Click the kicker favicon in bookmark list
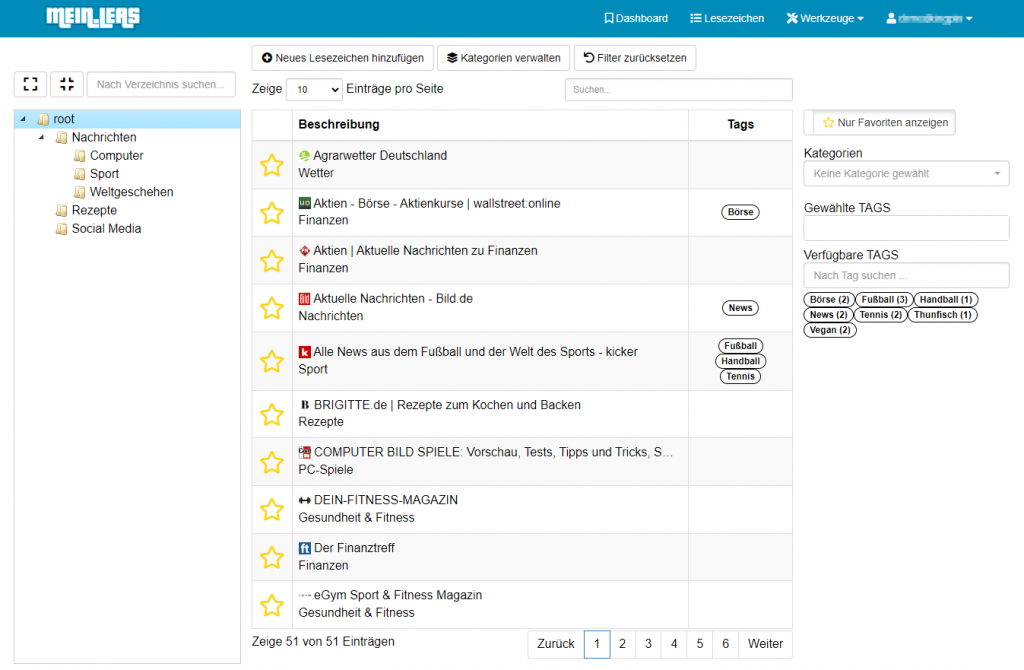 point(305,352)
